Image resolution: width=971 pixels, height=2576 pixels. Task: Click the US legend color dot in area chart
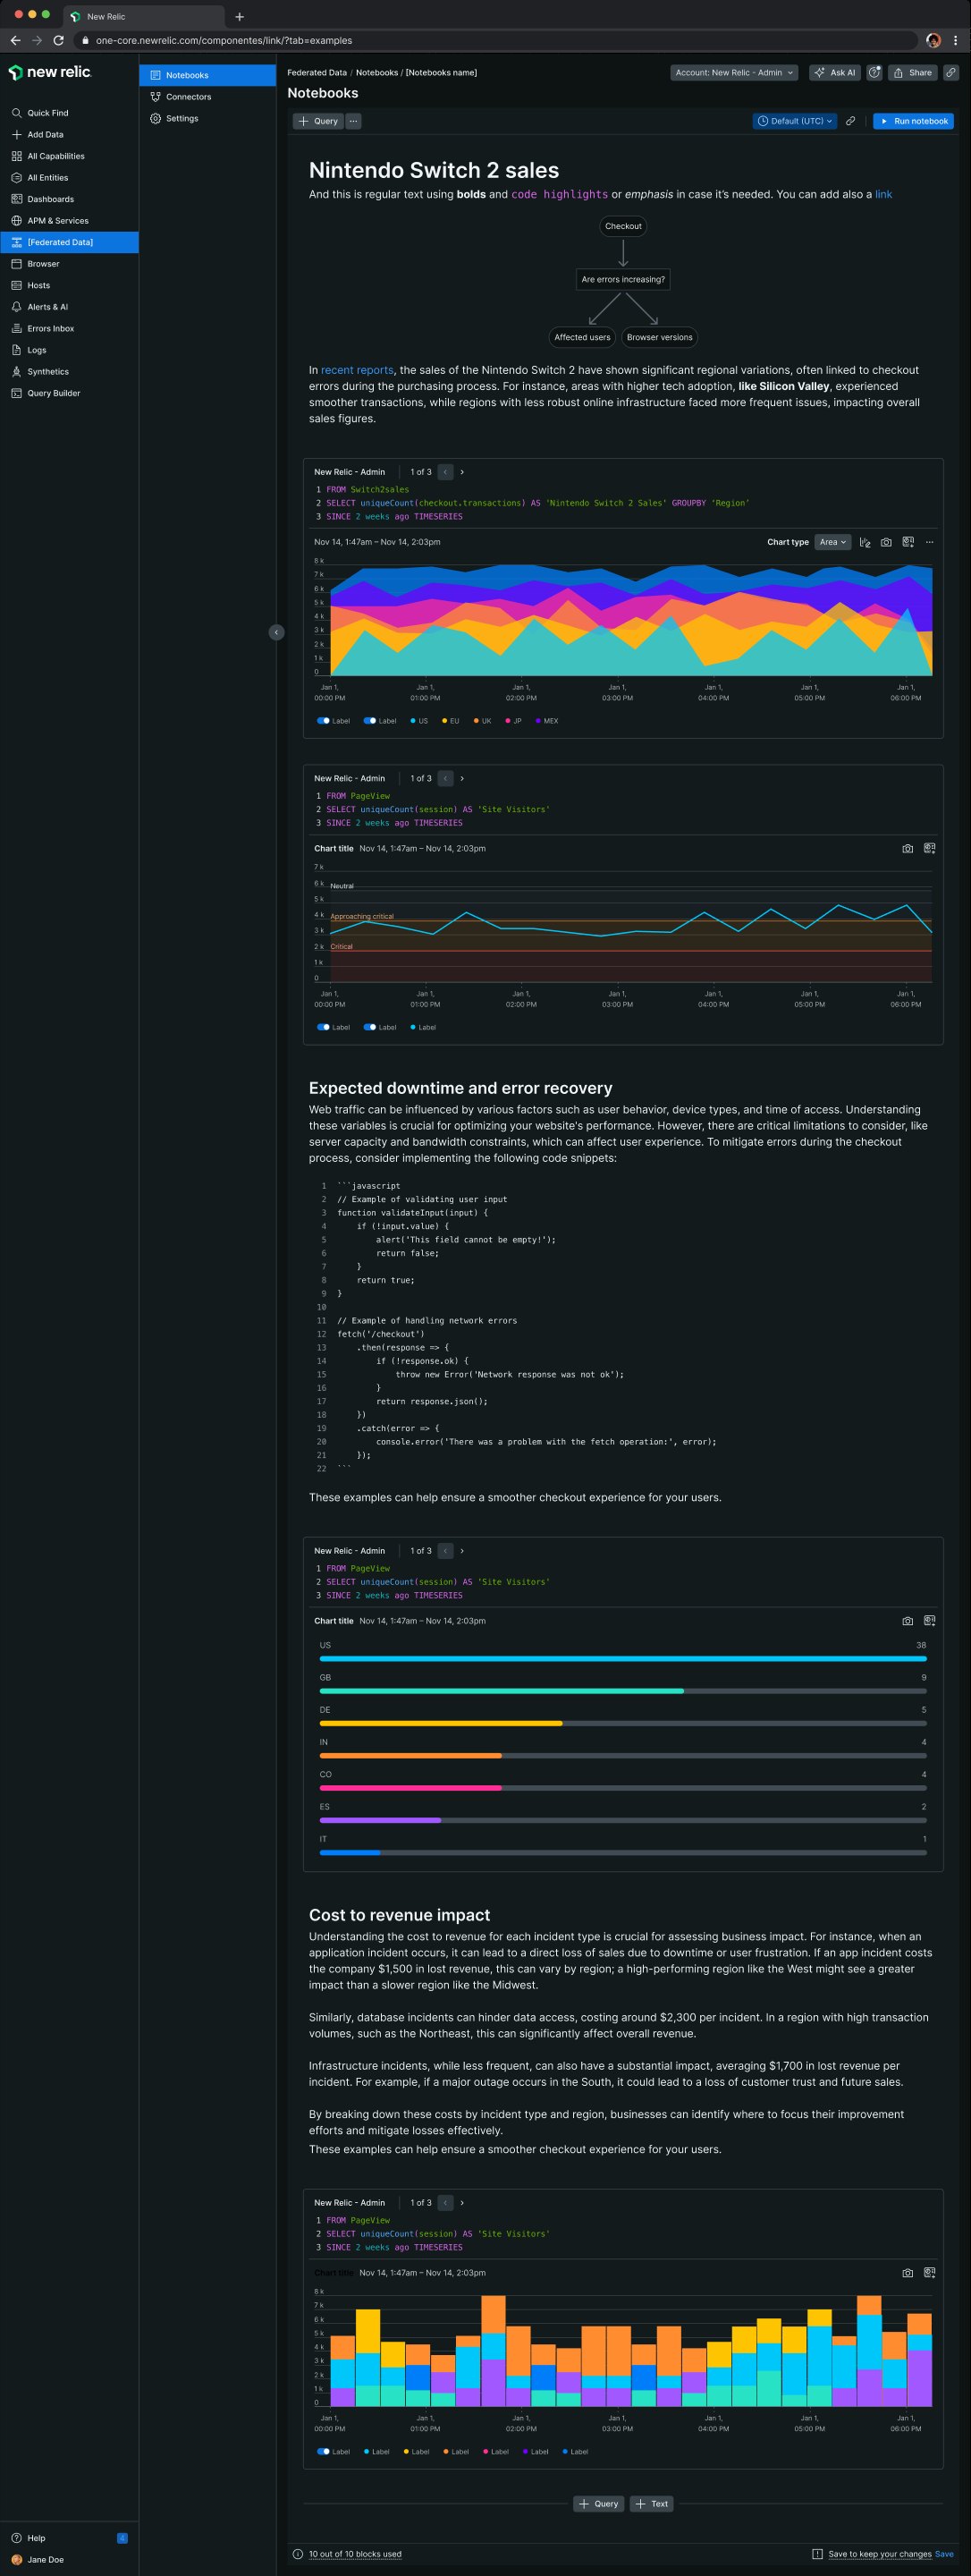click(x=413, y=720)
